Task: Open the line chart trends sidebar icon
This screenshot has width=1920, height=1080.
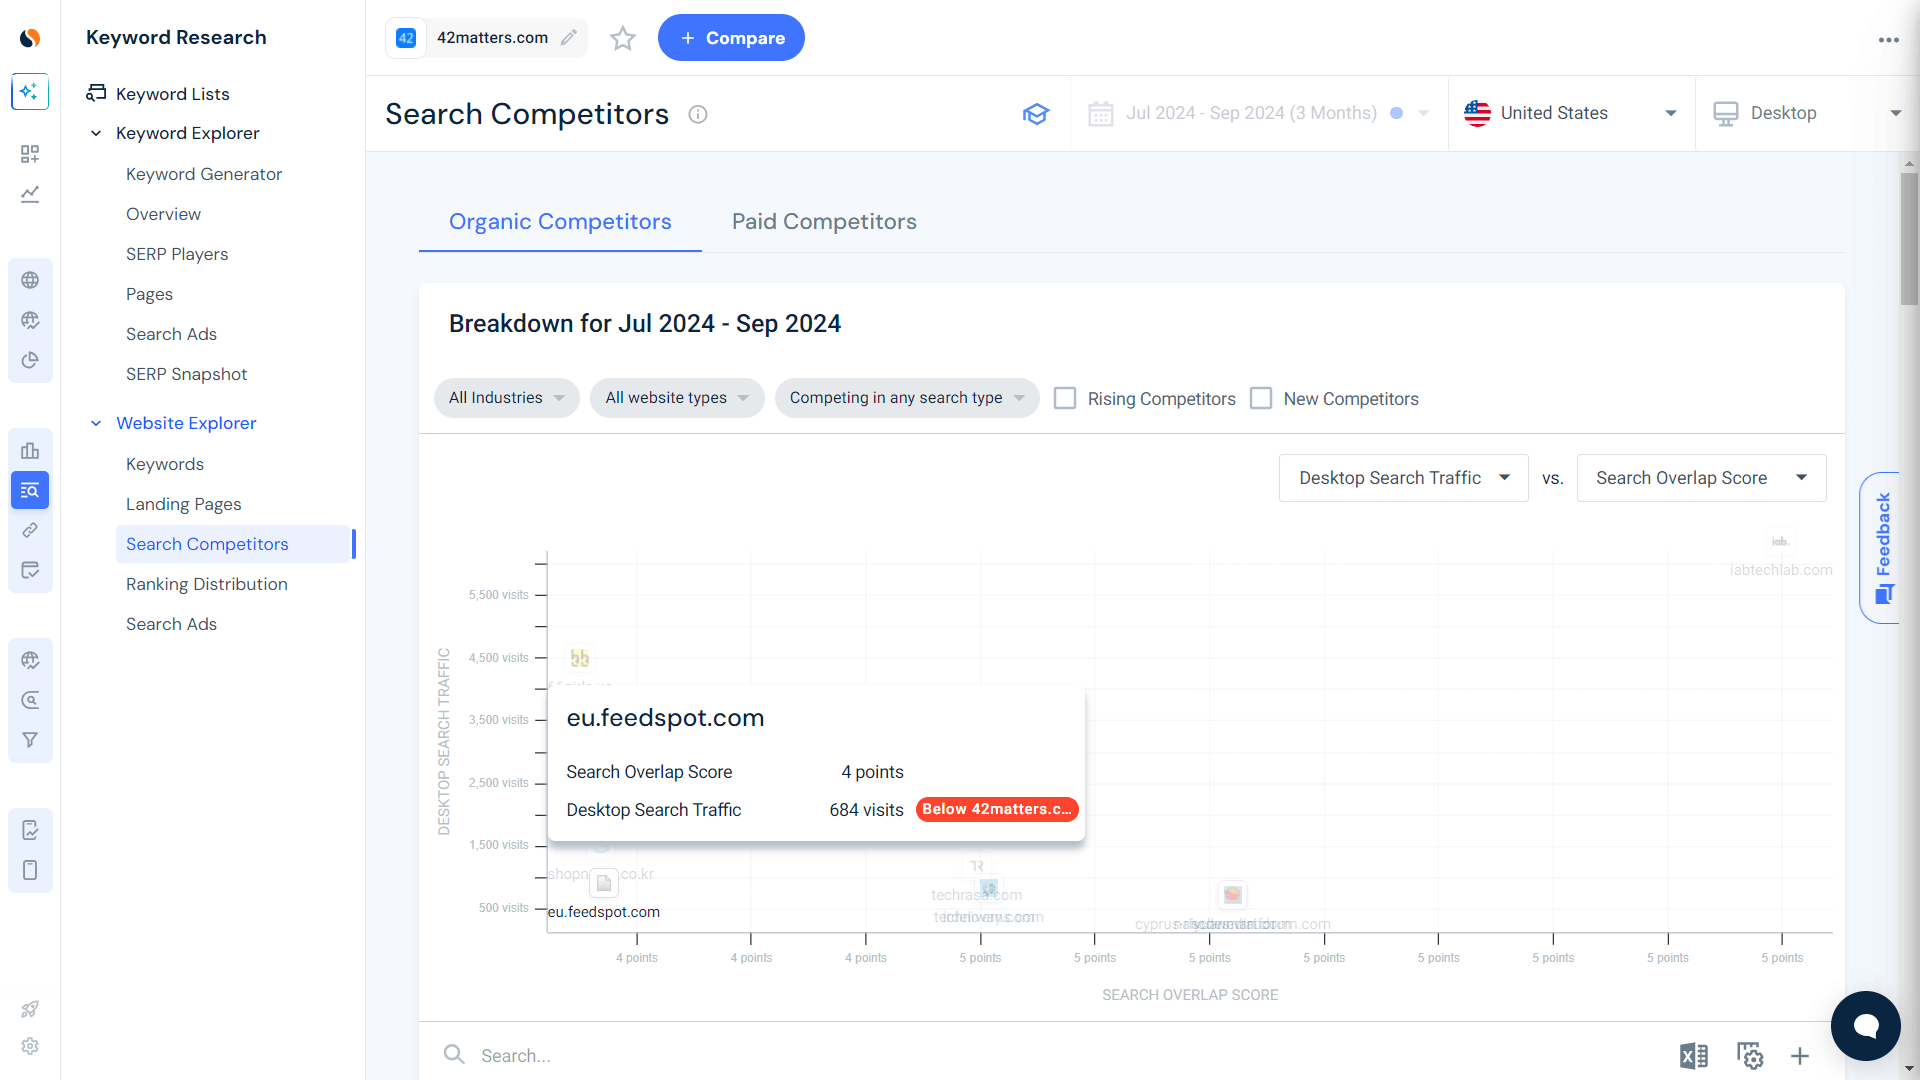Action: click(x=30, y=194)
